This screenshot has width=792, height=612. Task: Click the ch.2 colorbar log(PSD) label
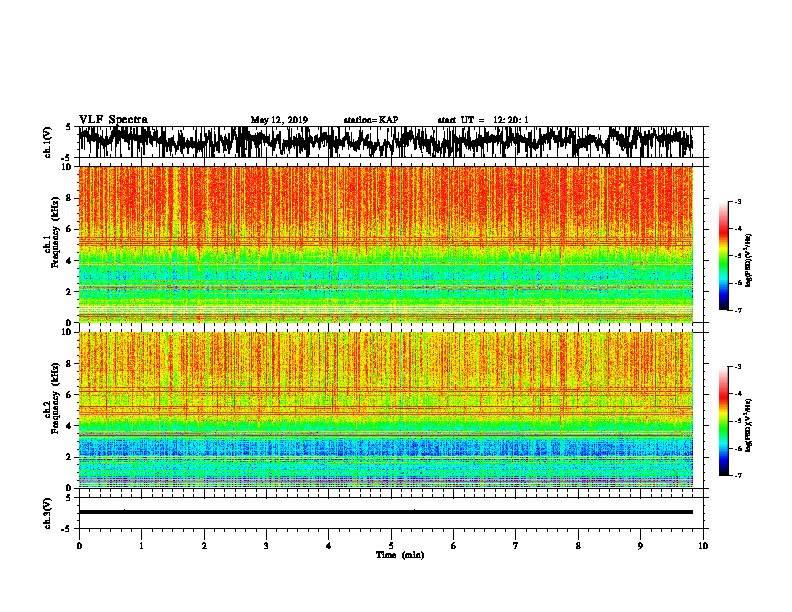click(x=749, y=425)
